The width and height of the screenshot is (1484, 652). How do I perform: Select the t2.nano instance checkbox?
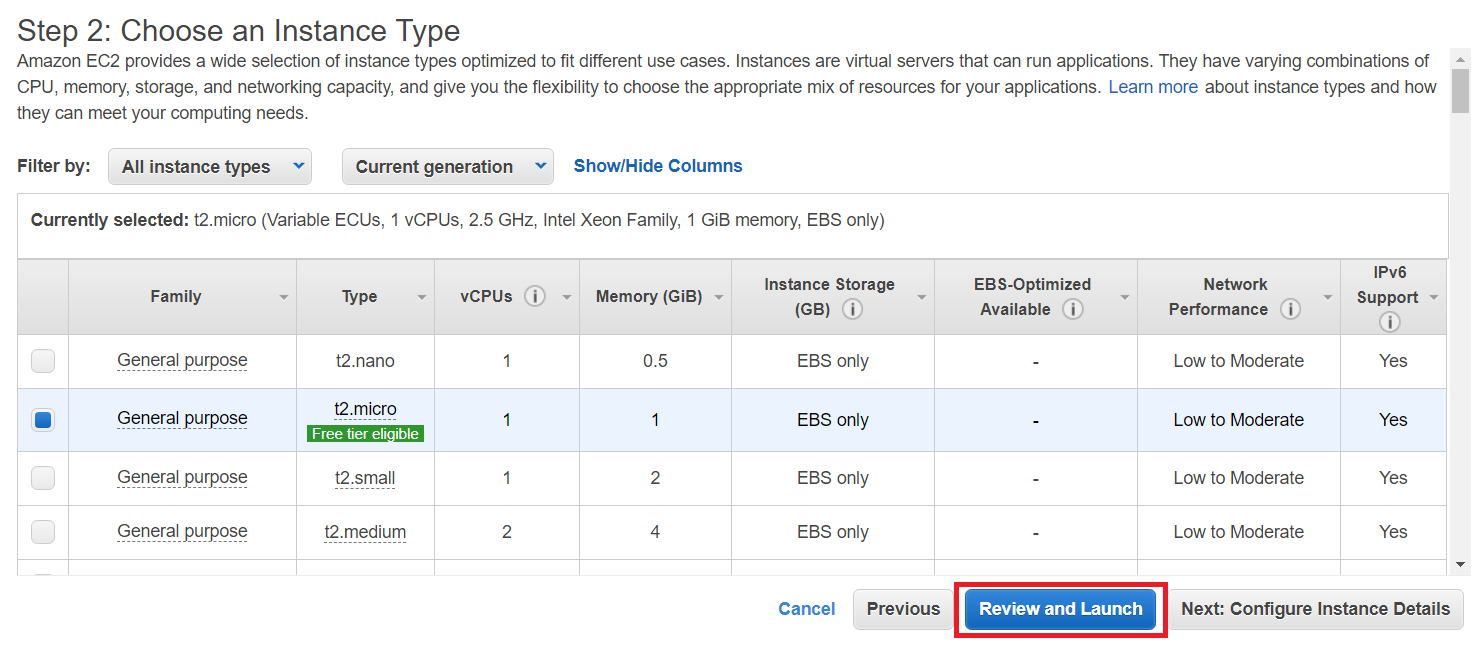(x=43, y=361)
